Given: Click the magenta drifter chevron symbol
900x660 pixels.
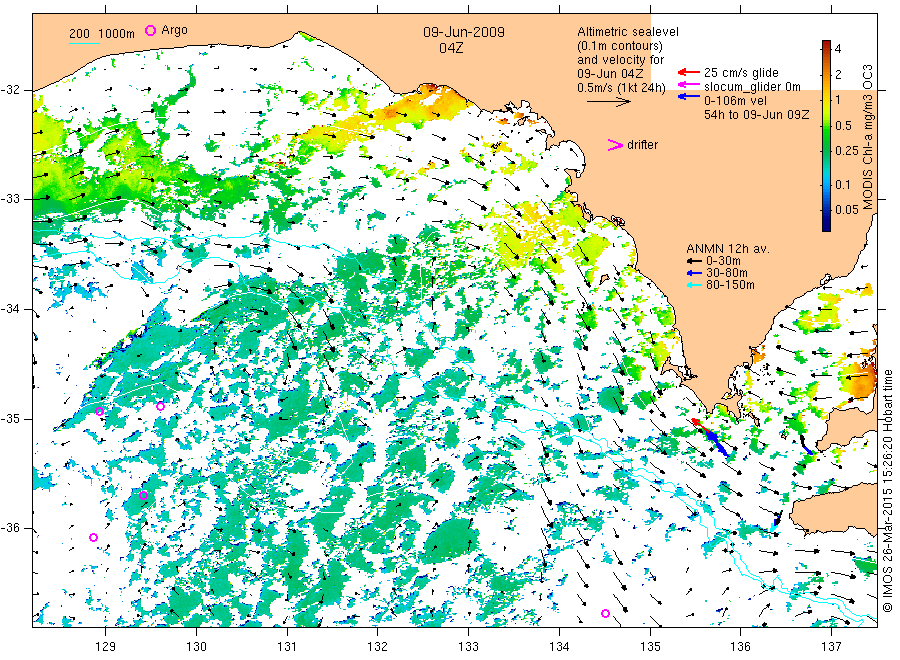Looking at the screenshot, I should tap(615, 145).
